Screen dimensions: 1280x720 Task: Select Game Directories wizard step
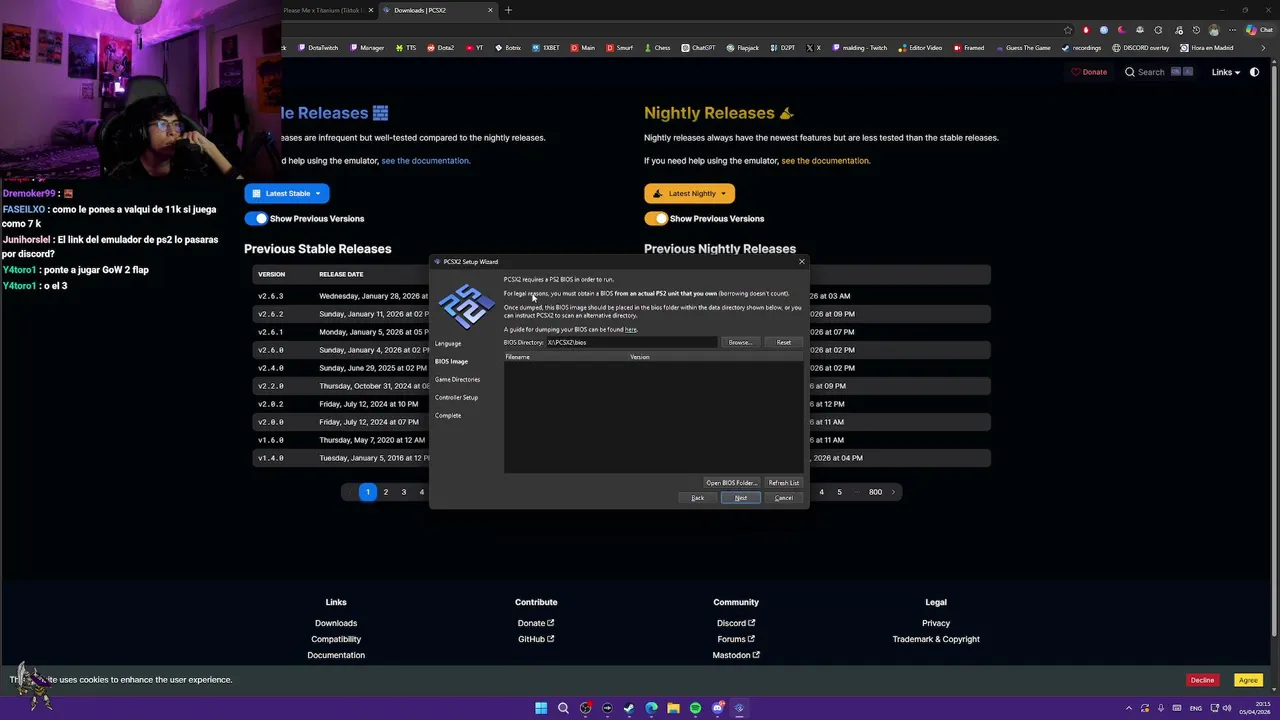pyautogui.click(x=457, y=379)
